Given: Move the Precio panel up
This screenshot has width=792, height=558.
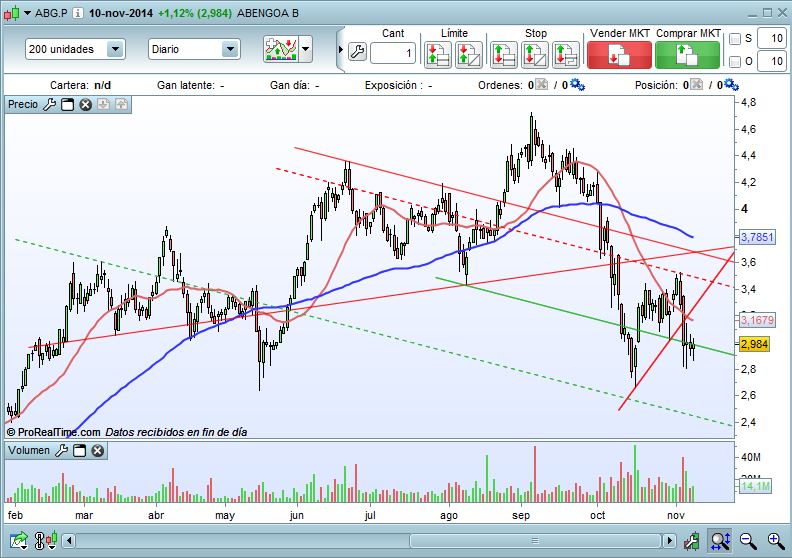Looking at the screenshot, I should tap(121, 105).
